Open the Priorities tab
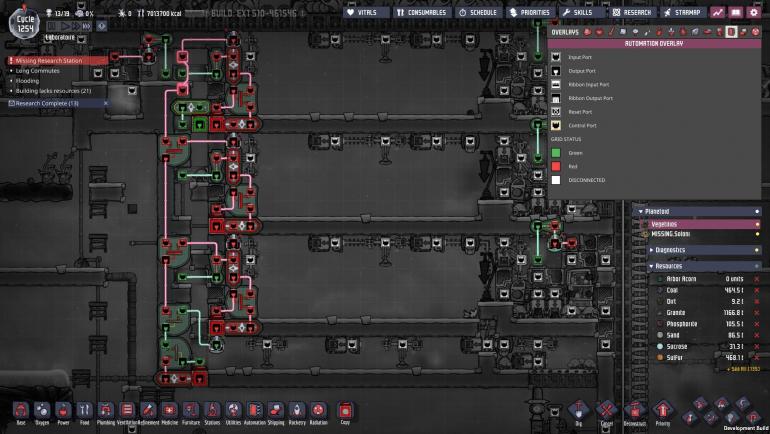The width and height of the screenshot is (770, 434). (530, 13)
